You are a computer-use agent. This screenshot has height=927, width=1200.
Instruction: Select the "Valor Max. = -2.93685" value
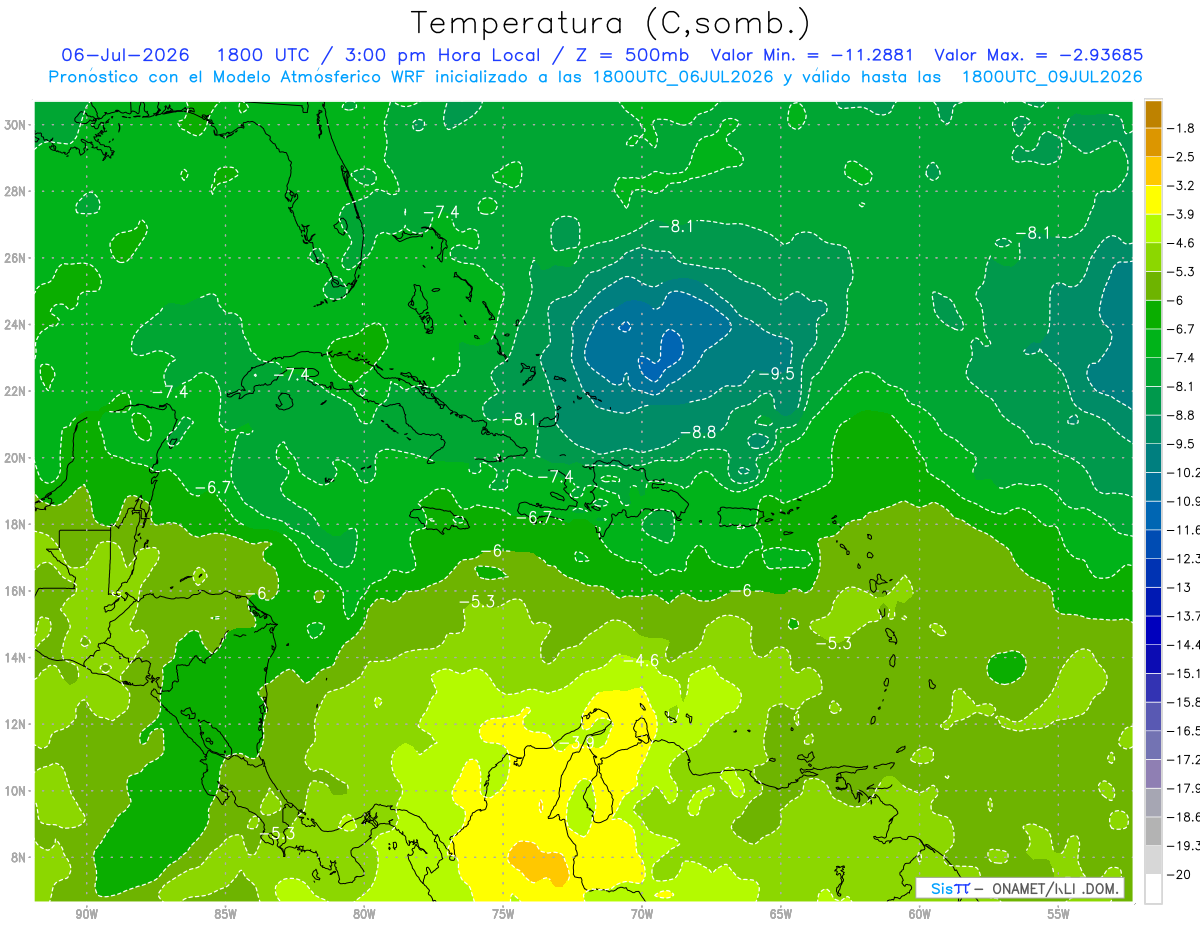click(x=1038, y=55)
